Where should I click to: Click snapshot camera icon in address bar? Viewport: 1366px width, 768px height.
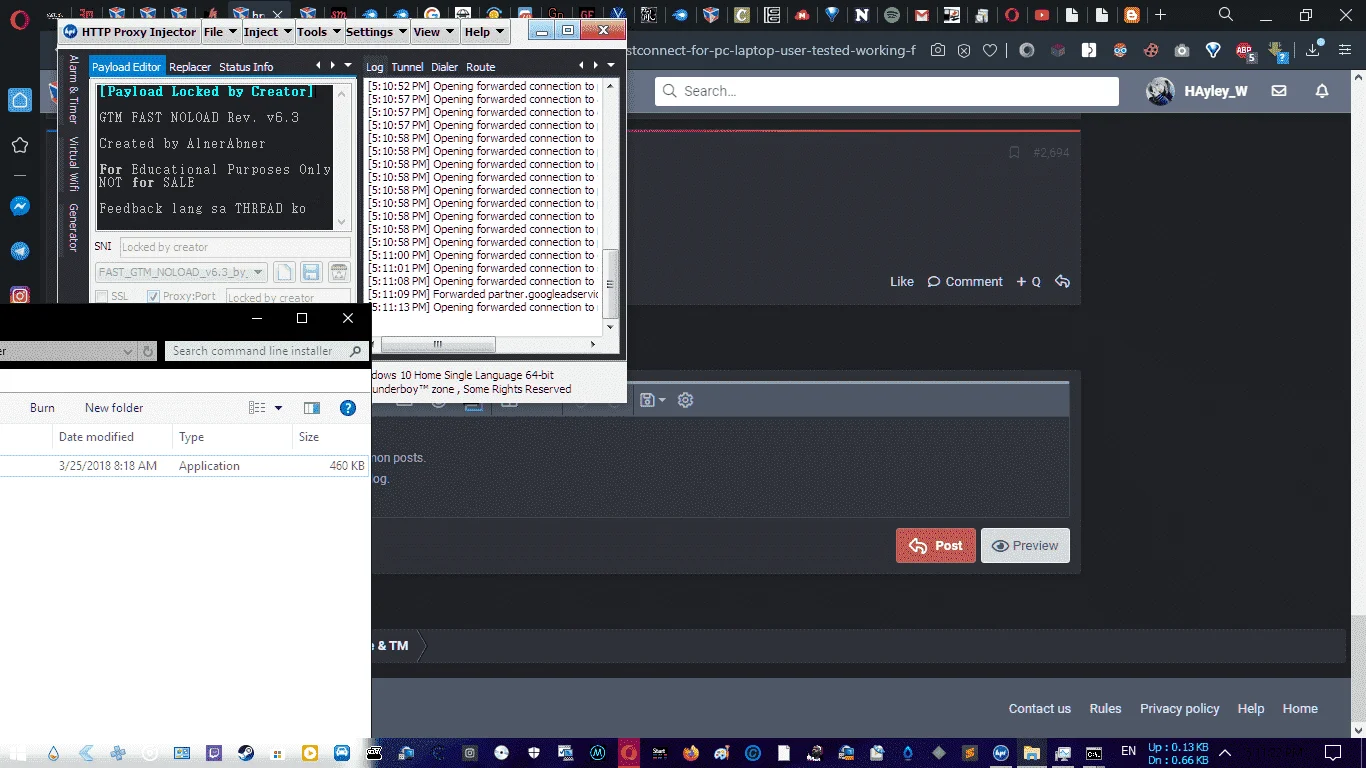(x=938, y=50)
